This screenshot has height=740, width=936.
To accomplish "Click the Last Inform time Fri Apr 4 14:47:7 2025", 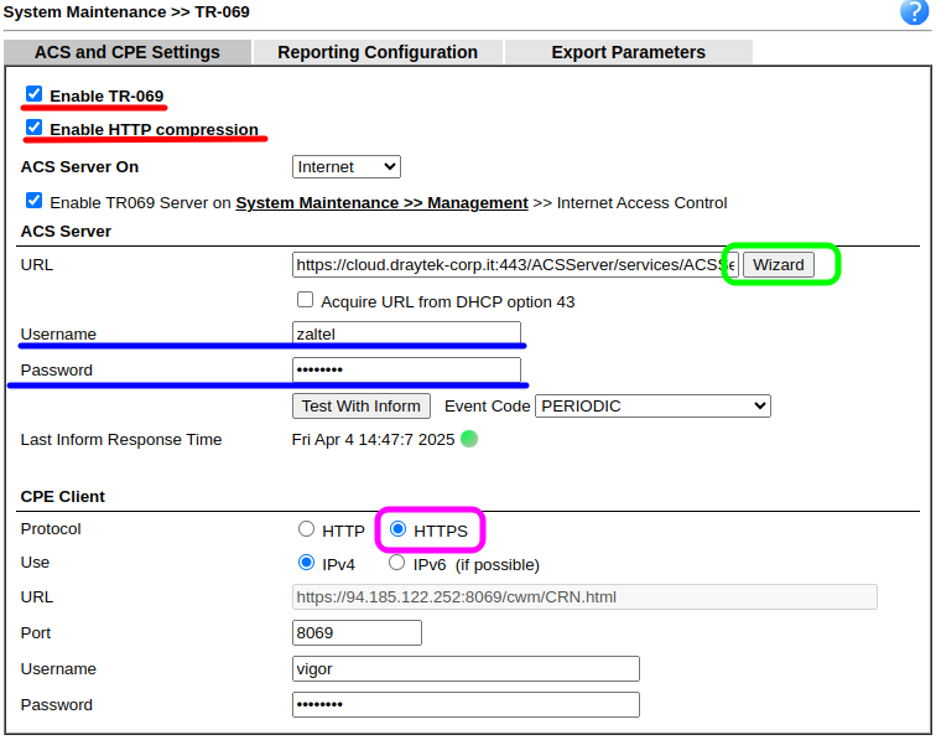I will click(x=373, y=440).
